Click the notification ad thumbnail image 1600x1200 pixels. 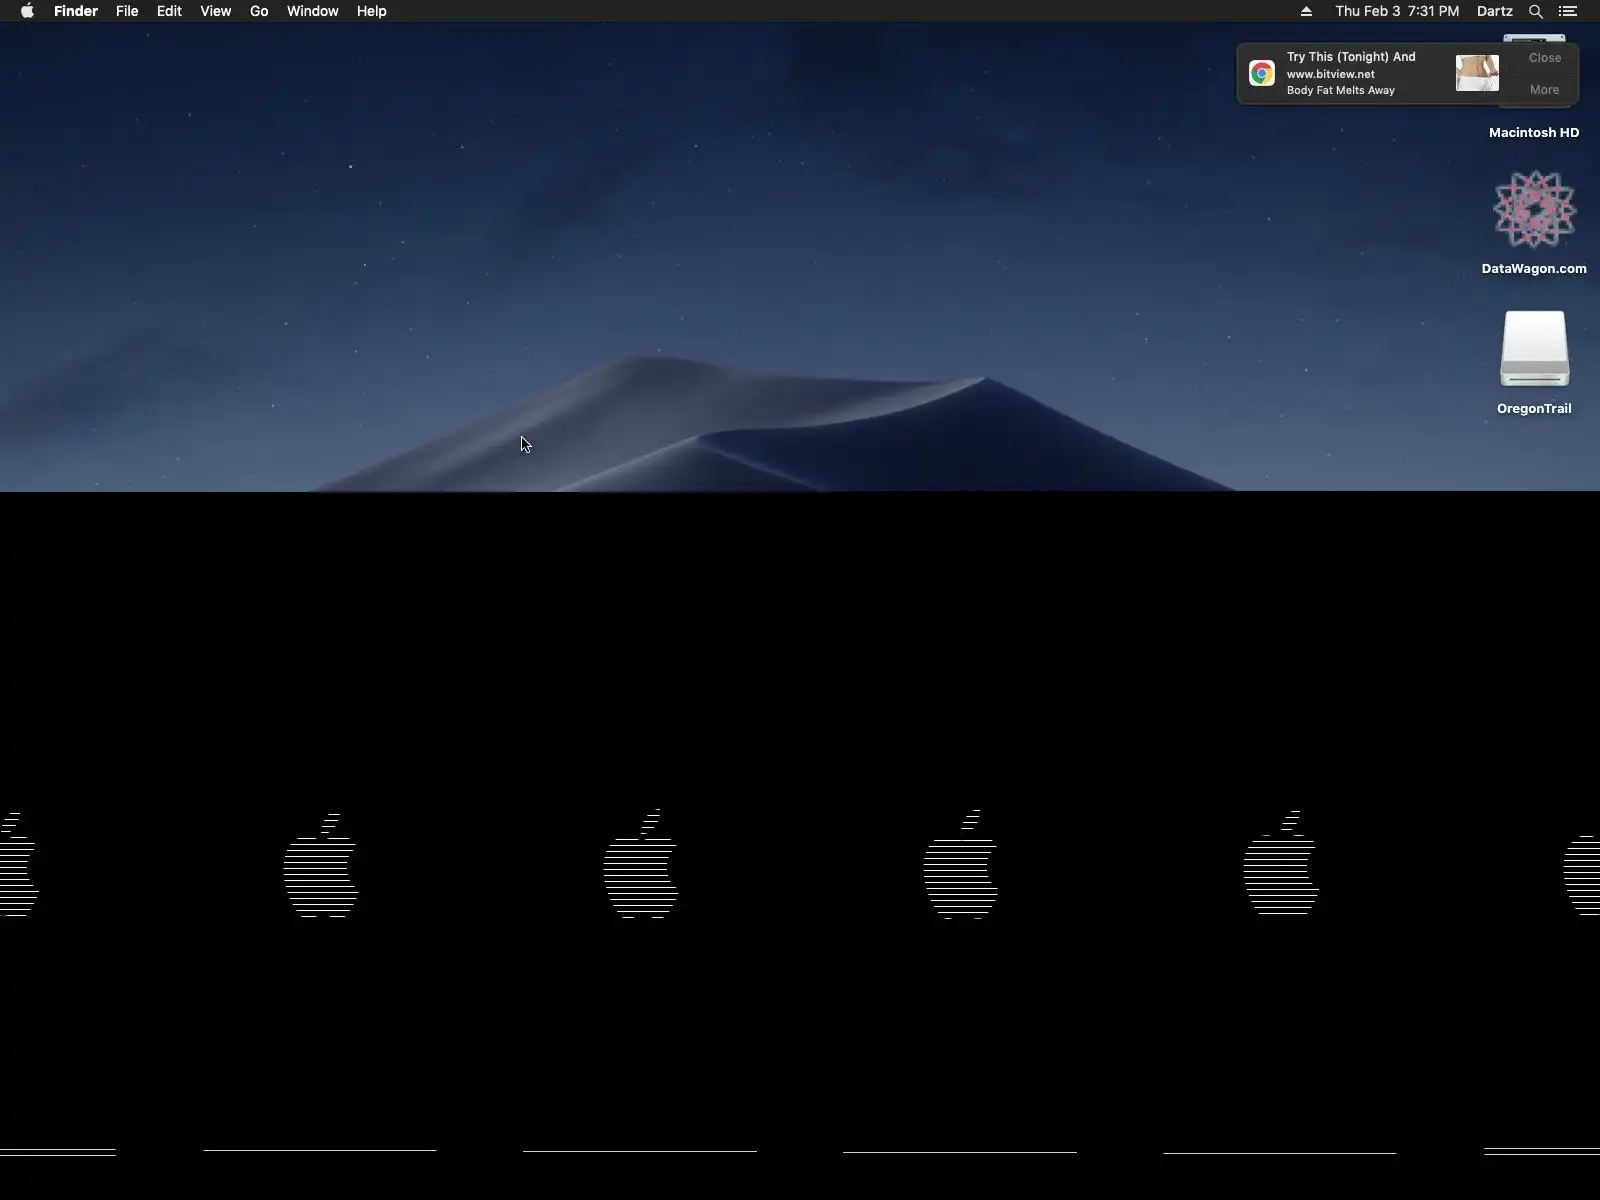tap(1477, 73)
